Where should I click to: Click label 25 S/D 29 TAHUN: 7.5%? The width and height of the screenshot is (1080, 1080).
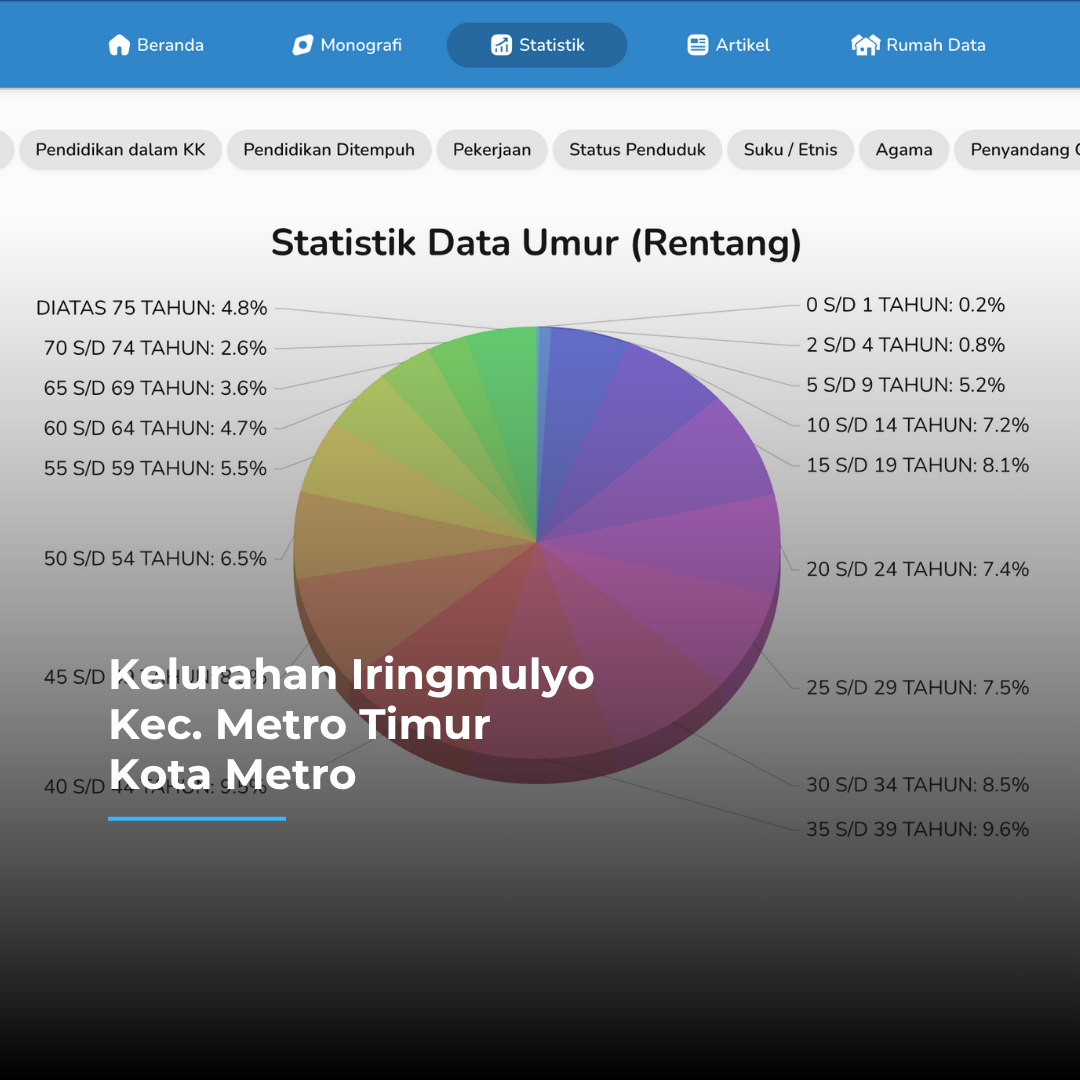coord(917,687)
